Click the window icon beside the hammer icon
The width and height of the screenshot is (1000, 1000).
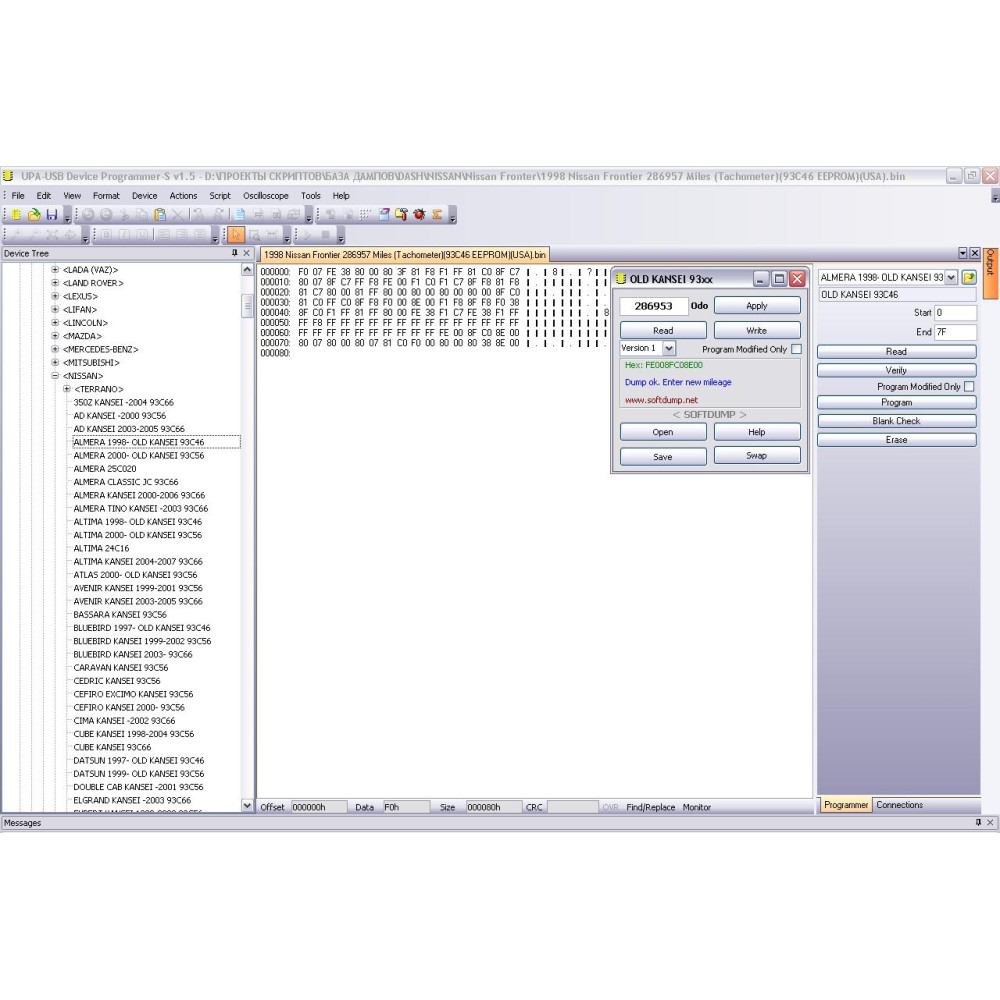[384, 215]
